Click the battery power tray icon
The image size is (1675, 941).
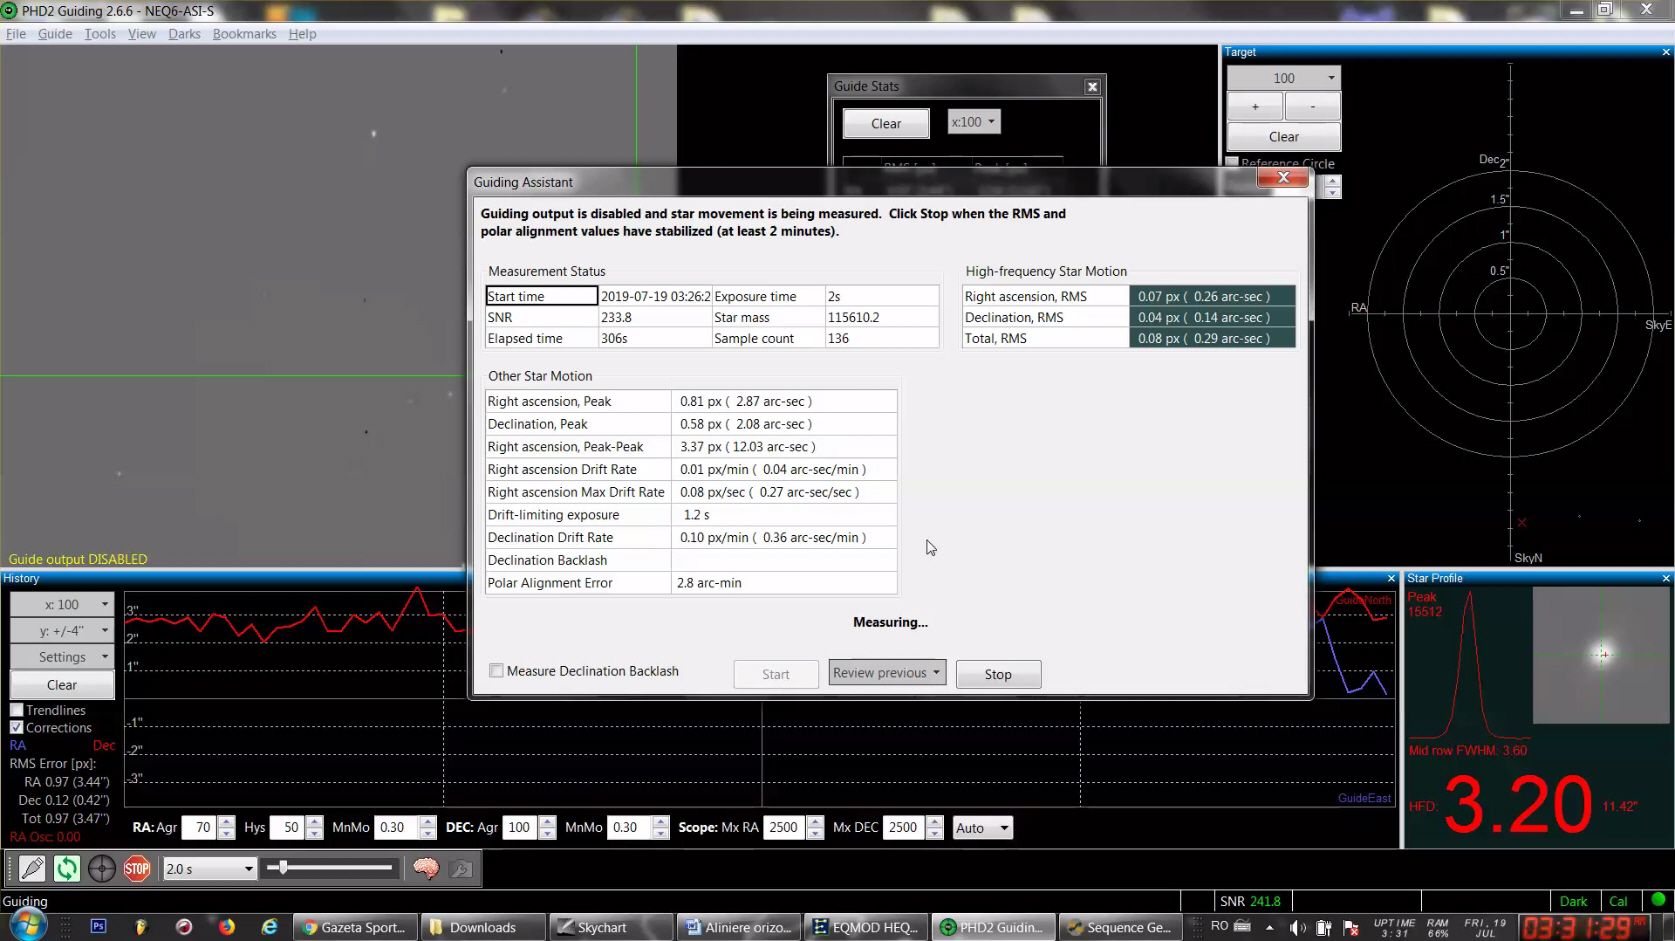click(x=1324, y=928)
